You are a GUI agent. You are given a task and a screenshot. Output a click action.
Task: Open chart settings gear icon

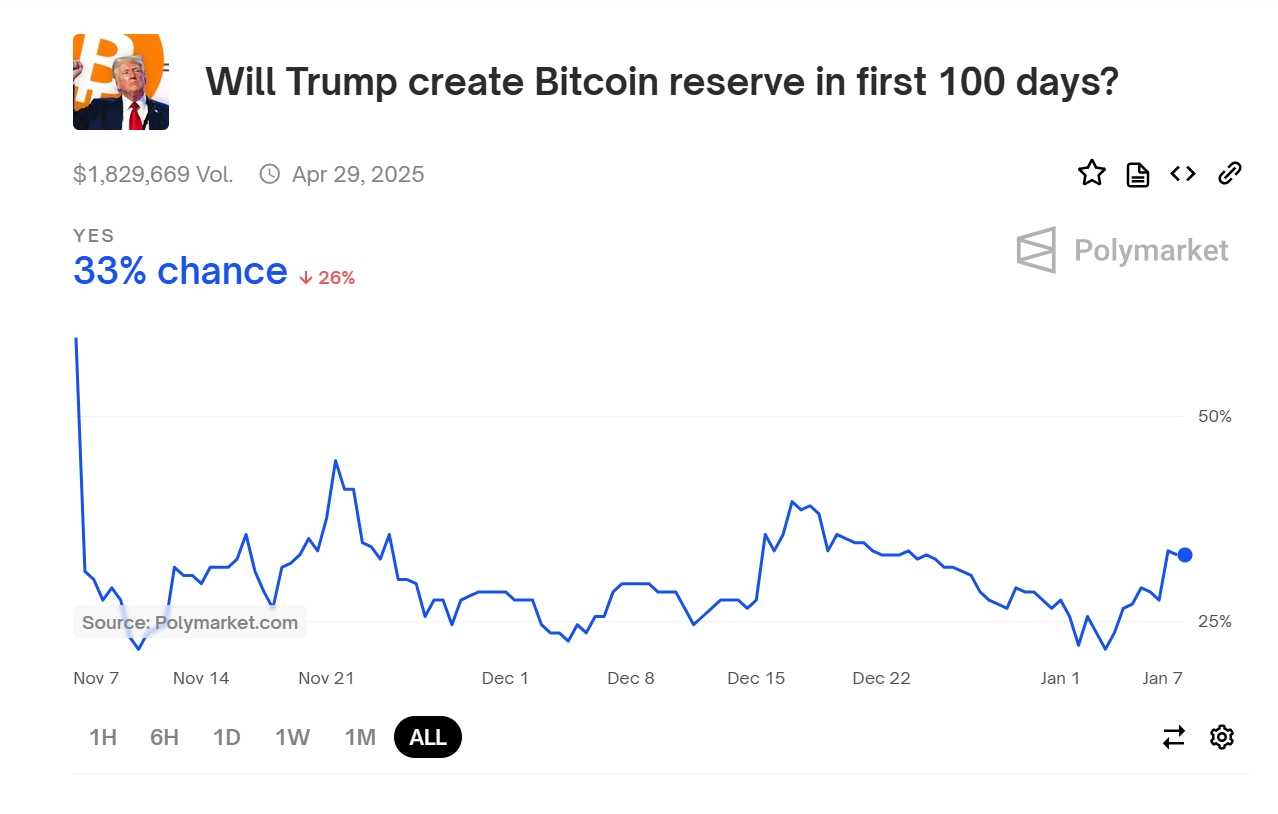(x=1221, y=737)
